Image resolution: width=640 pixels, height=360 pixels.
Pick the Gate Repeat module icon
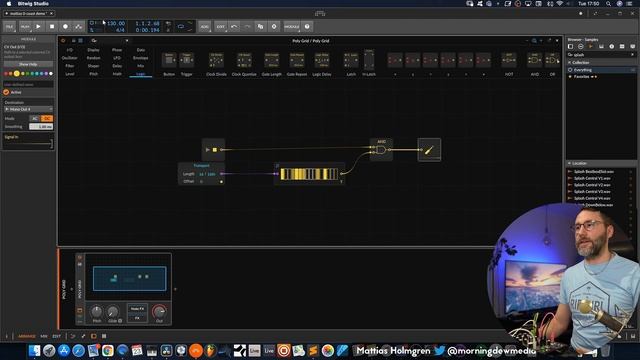click(x=297, y=60)
